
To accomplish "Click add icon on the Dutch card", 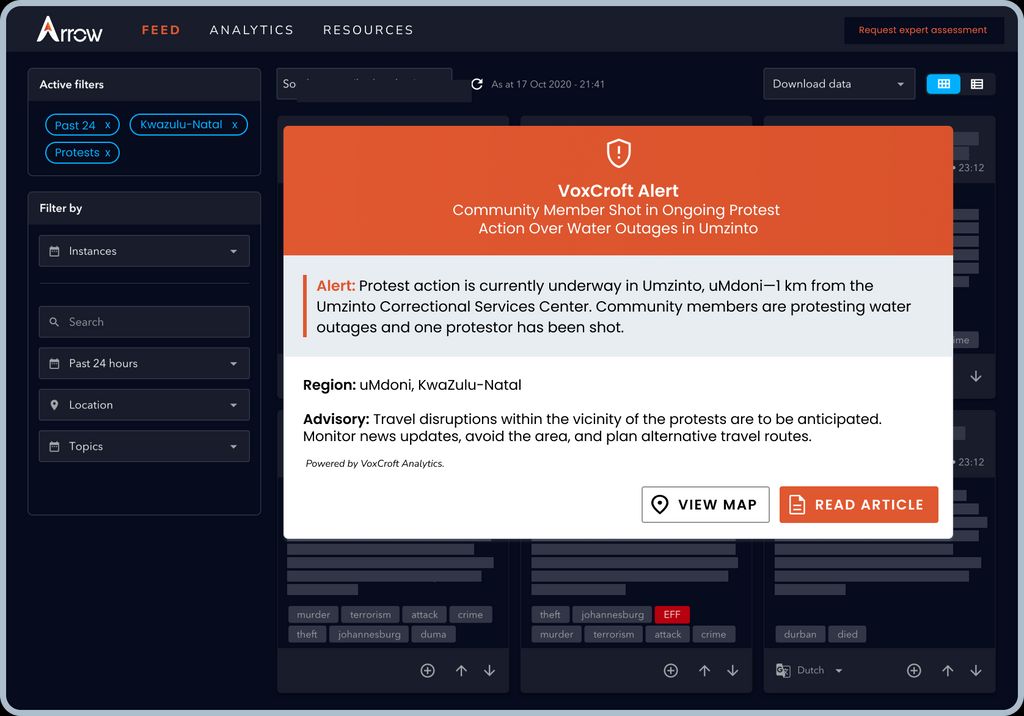I will pos(914,670).
